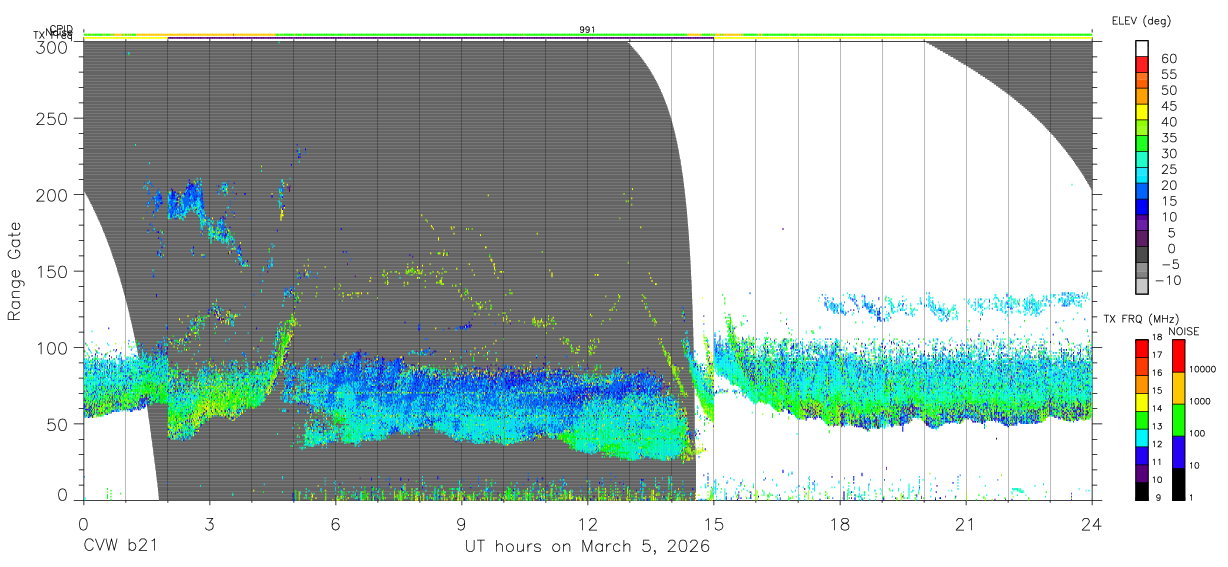The image size is (1228, 567).
Task: Click the black bottom swatch of the TX FRQ colorbar
Action: (1143, 491)
